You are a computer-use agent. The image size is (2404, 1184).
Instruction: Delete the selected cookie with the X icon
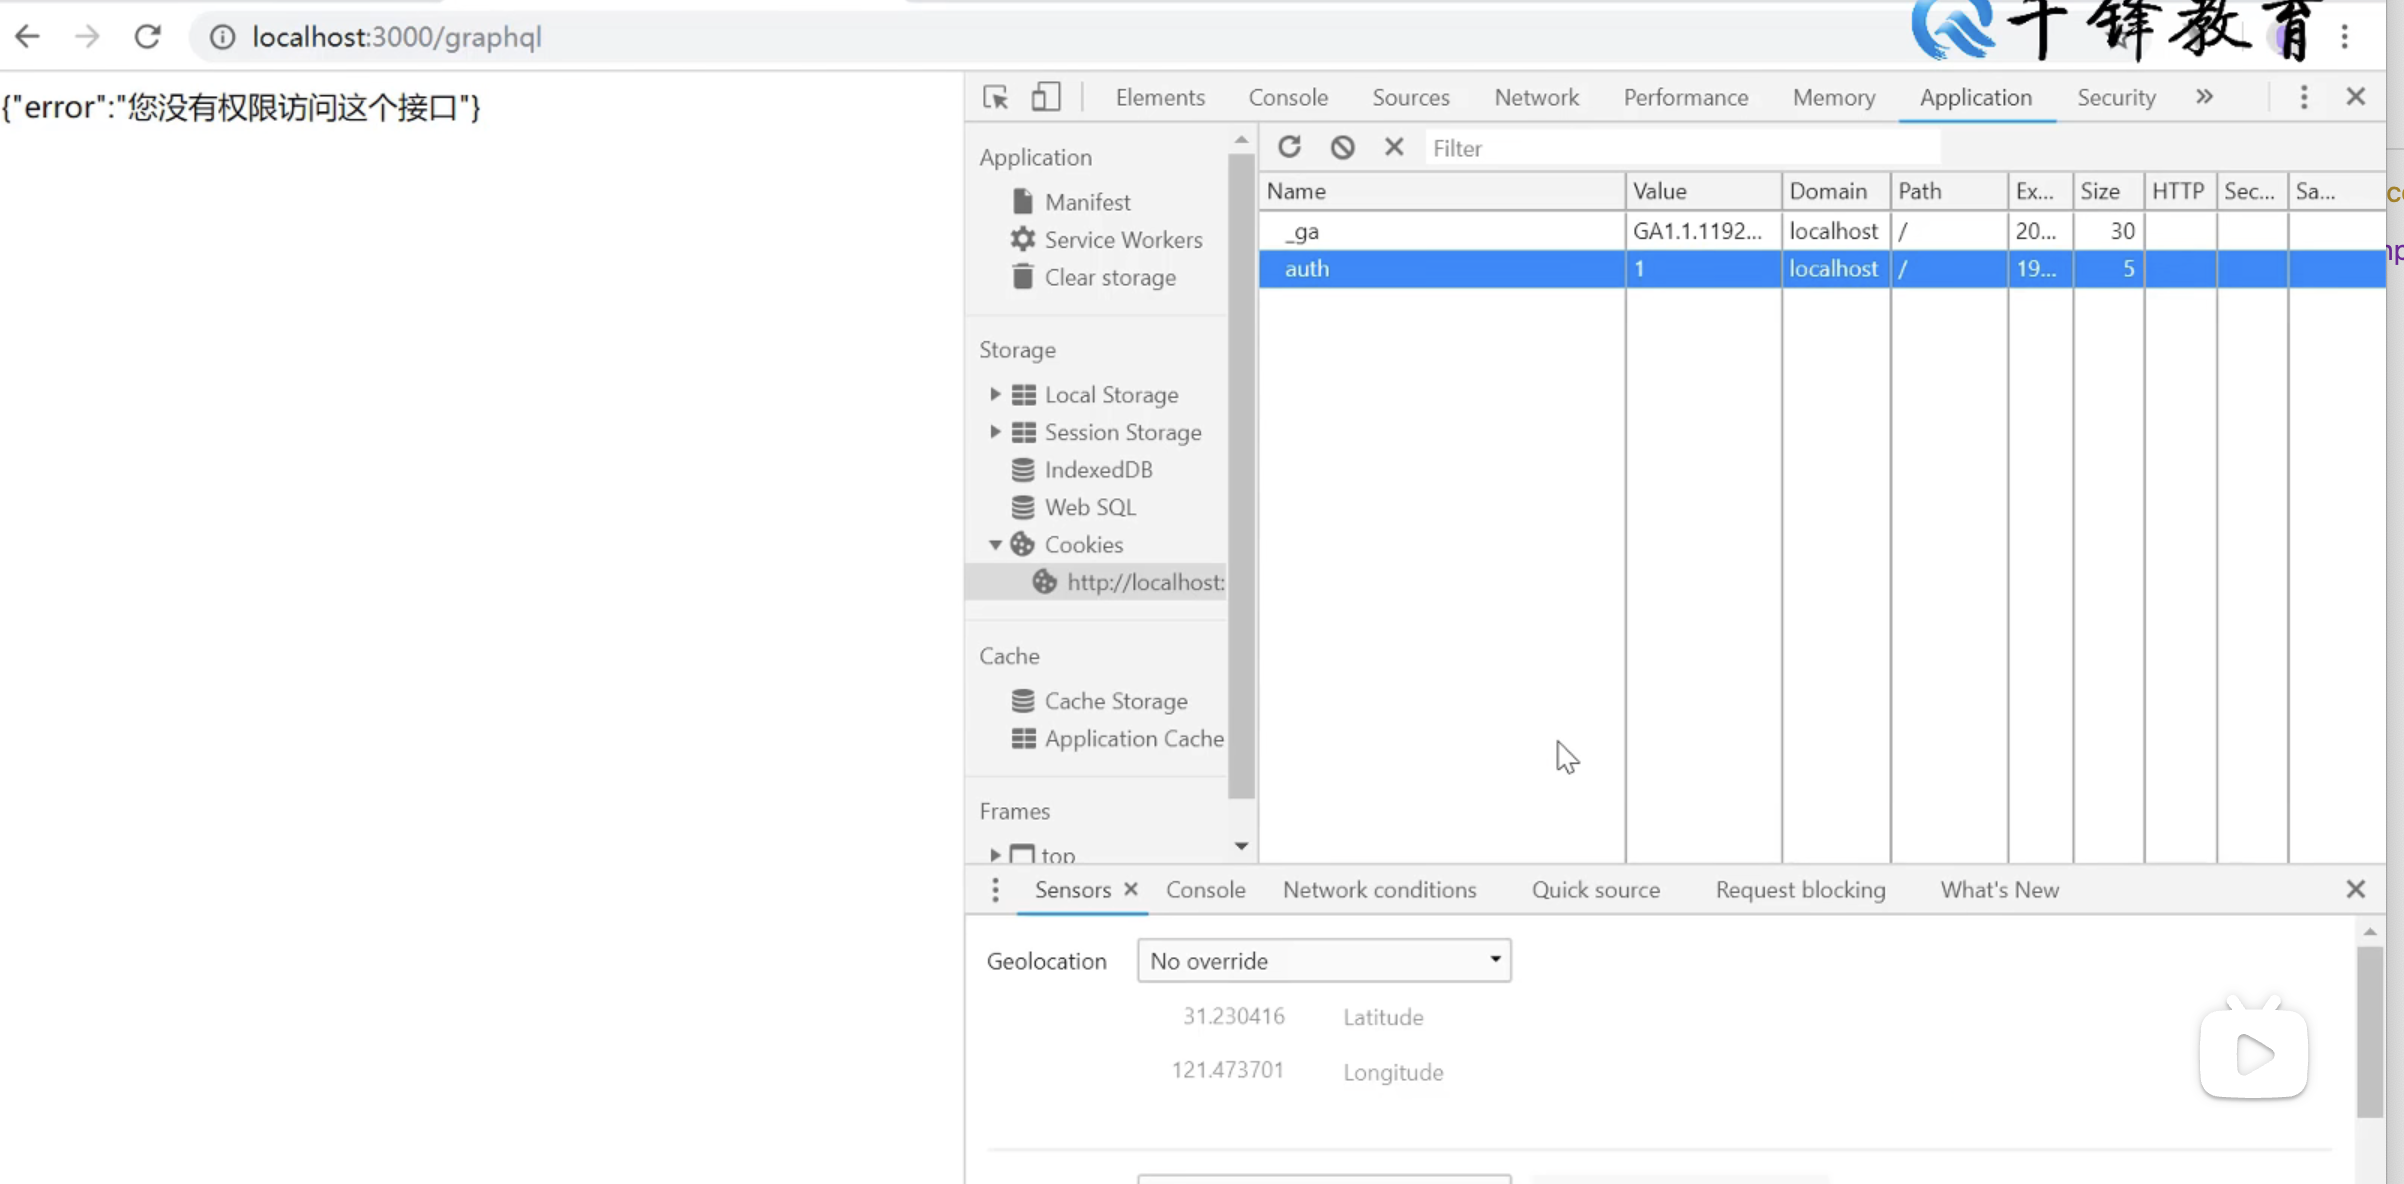pyautogui.click(x=1394, y=148)
